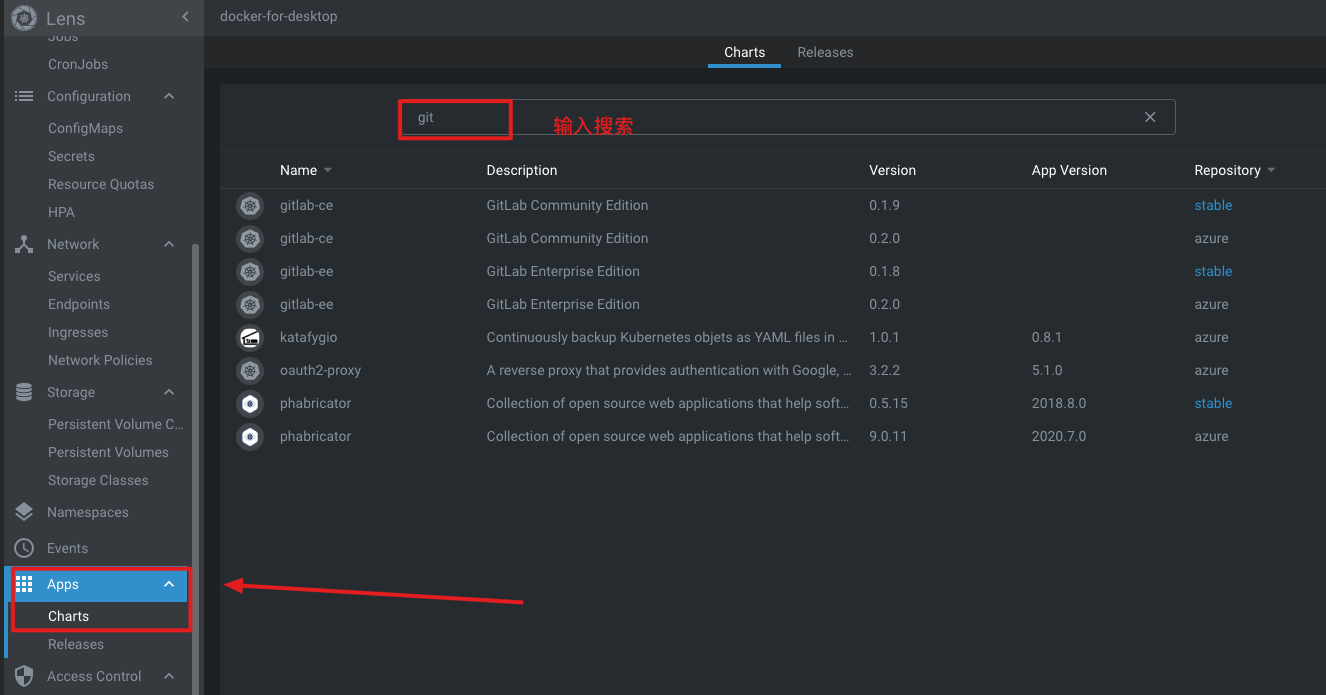Open Persistent Volumes in the sidebar
Viewport: 1326px width, 695px height.
coord(108,452)
